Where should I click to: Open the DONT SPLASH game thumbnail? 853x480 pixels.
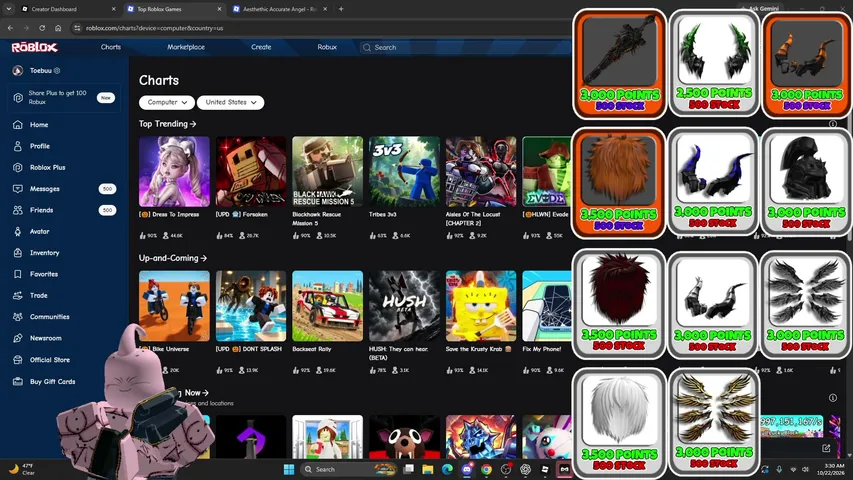[251, 306]
